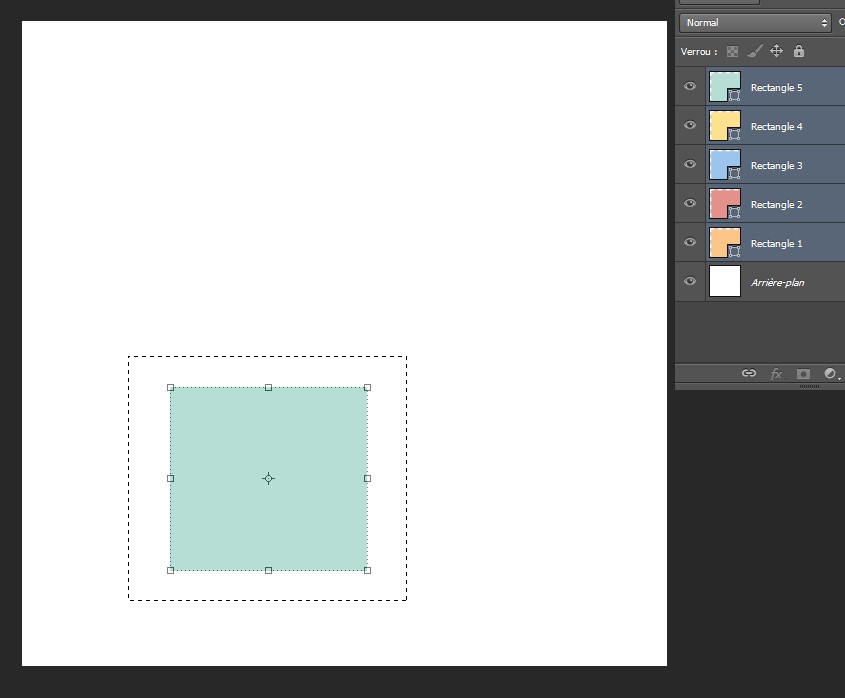The image size is (845, 698).
Task: Select Rectangle 1 orange layer thumbnail
Action: tap(725, 243)
